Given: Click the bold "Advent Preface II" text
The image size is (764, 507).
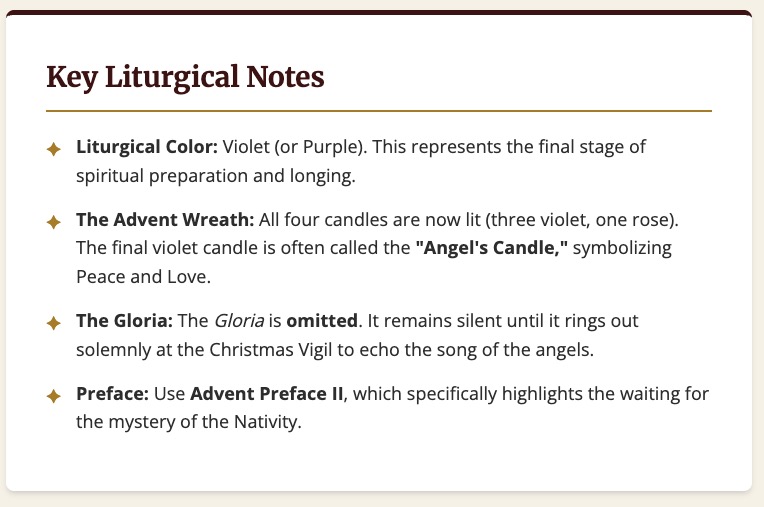Looking at the screenshot, I should coord(266,394).
